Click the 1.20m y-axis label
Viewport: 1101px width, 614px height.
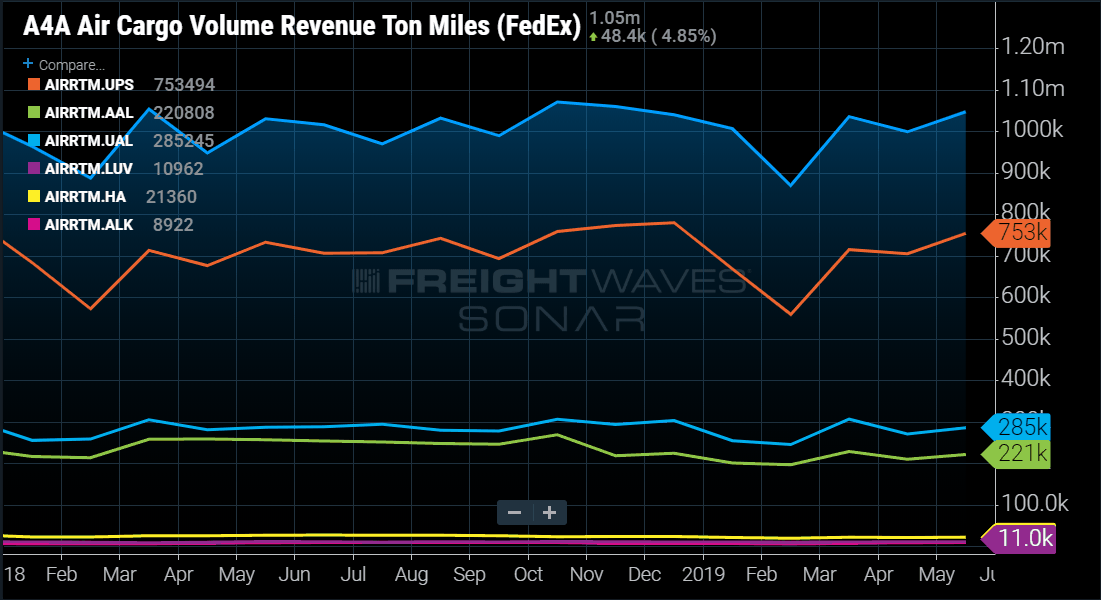click(x=1033, y=47)
